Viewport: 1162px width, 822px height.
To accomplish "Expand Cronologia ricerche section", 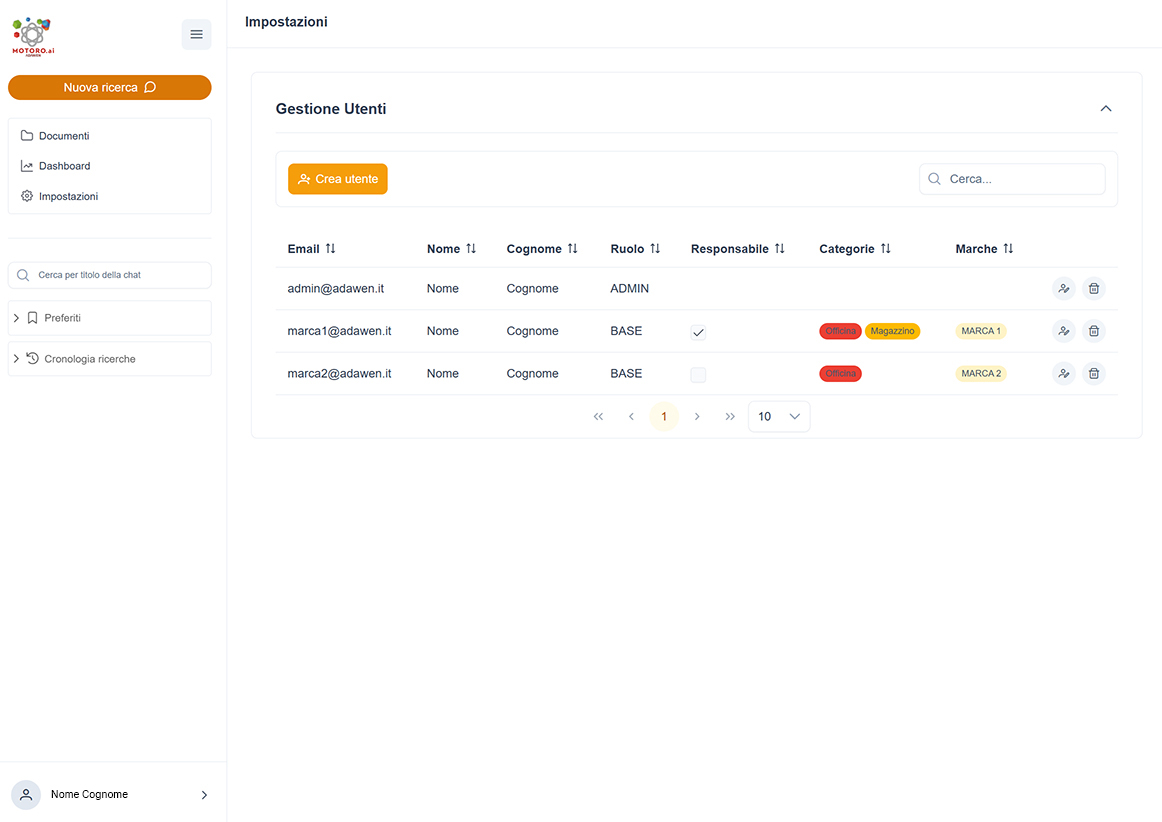I will pyautogui.click(x=110, y=359).
